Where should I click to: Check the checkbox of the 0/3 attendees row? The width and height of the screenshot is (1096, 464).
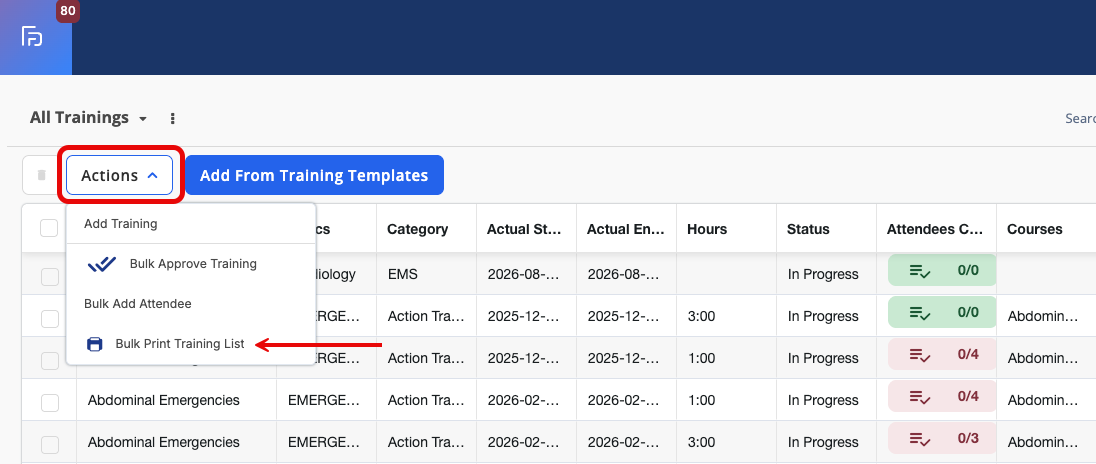50,444
